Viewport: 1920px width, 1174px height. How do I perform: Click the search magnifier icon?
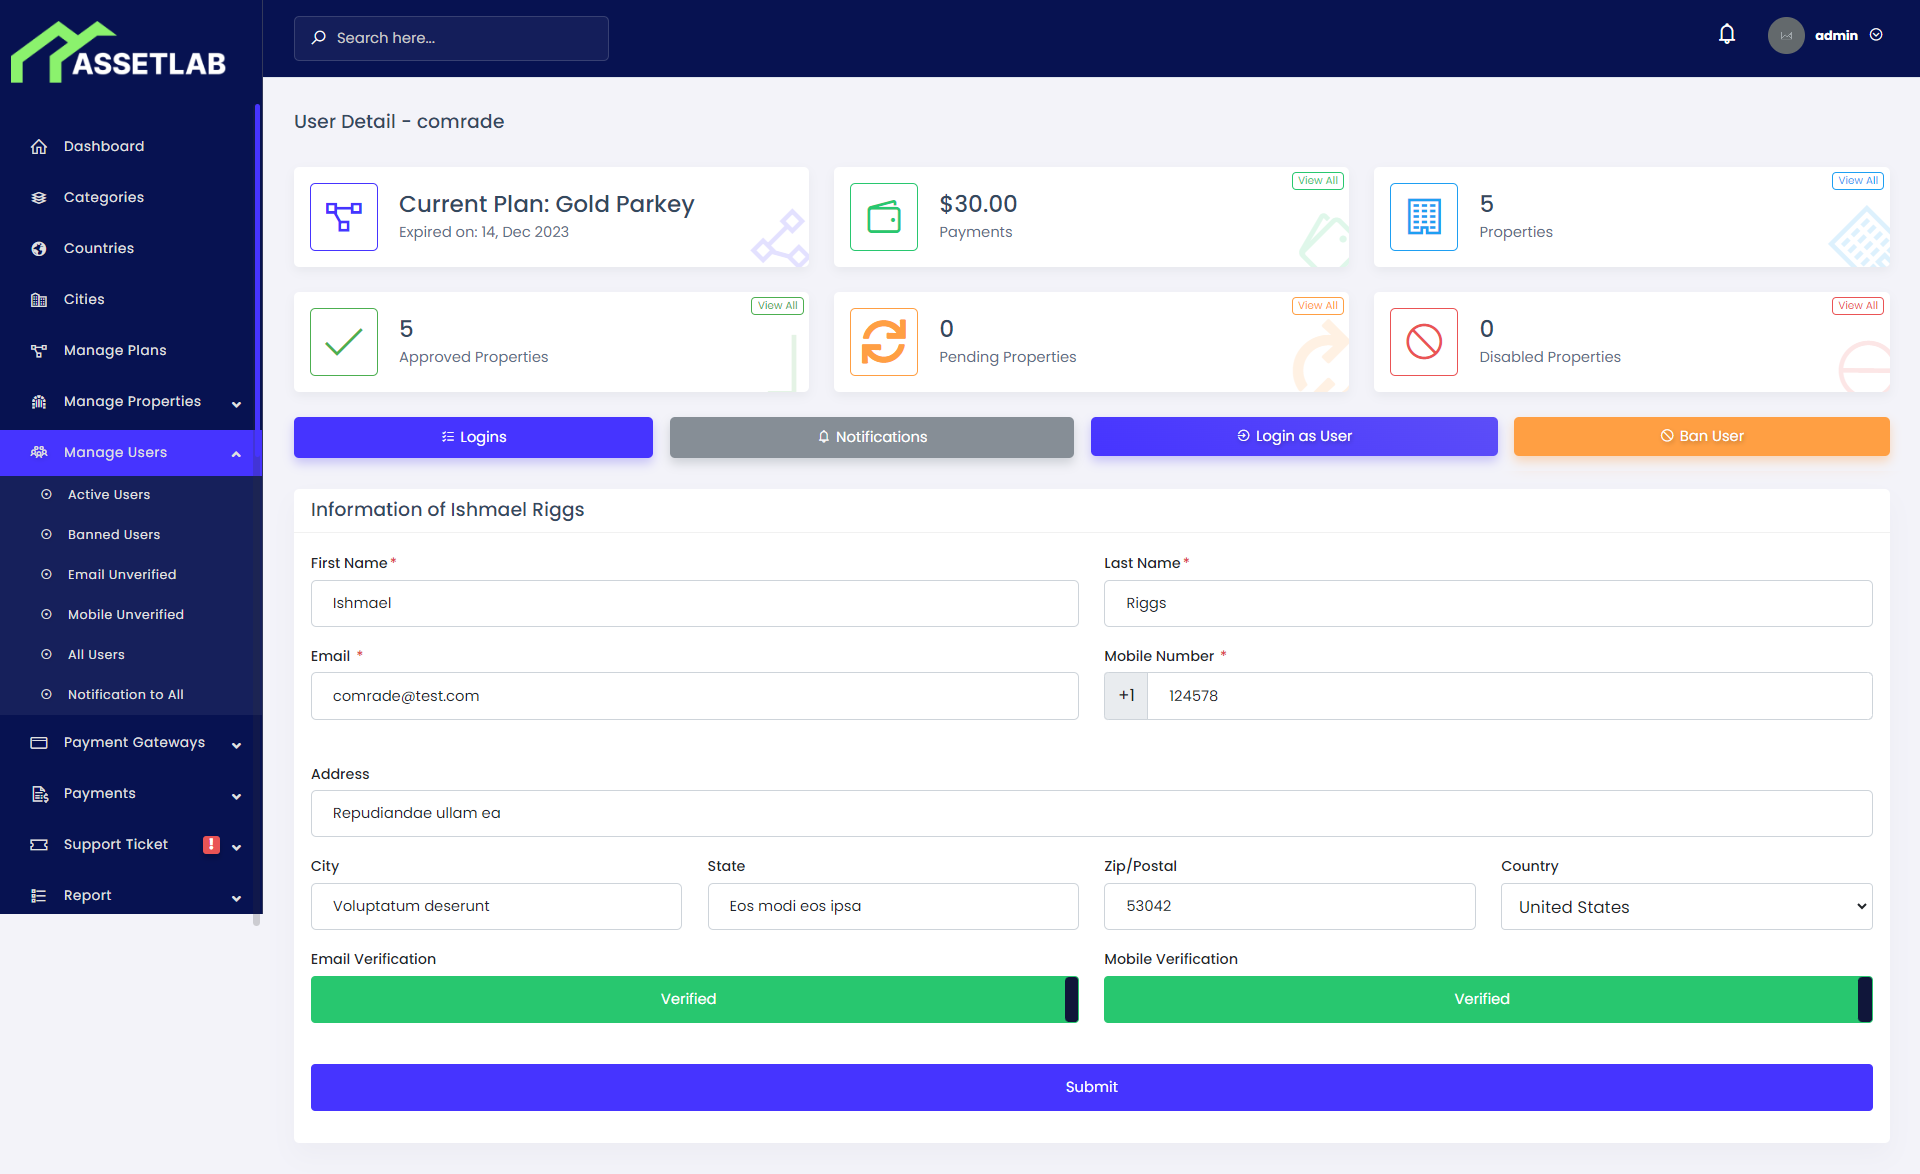pos(318,37)
